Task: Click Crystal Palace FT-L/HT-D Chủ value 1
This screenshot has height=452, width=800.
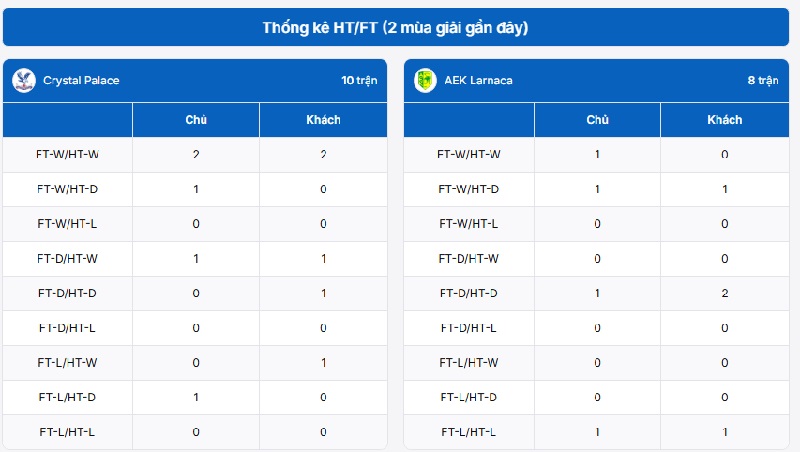Action: pos(196,397)
